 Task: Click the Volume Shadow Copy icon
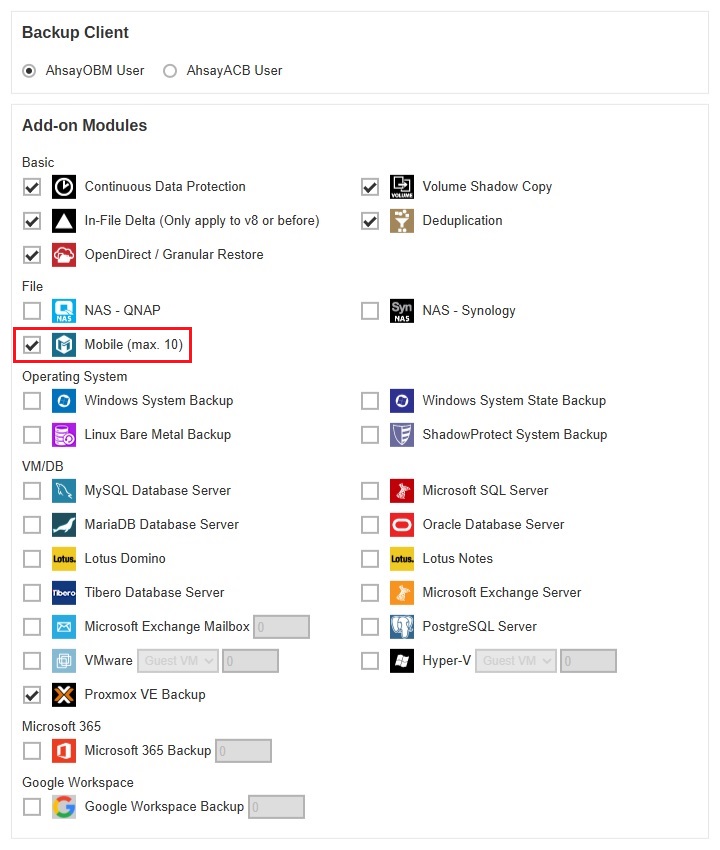pyautogui.click(x=402, y=187)
